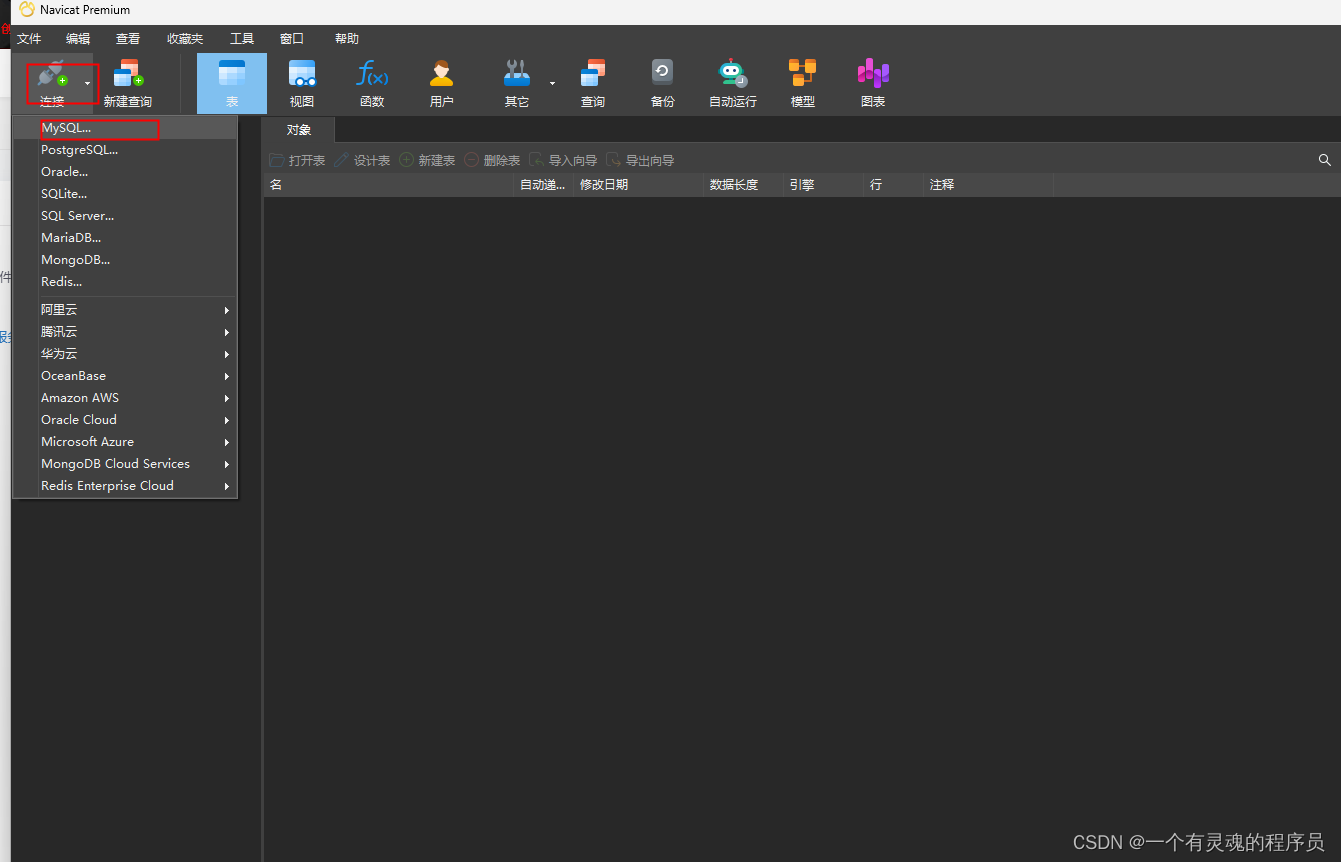Click the 查询 query icon
The width and height of the screenshot is (1341, 862).
(x=593, y=75)
